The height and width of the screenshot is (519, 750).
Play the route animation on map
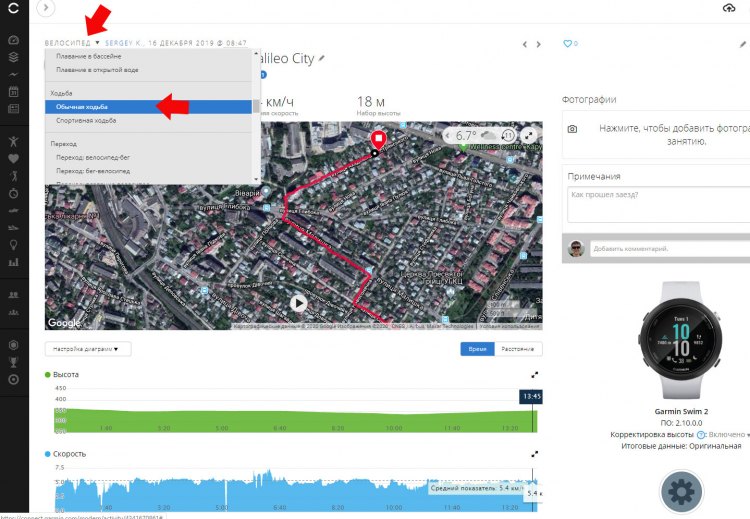pos(298,303)
